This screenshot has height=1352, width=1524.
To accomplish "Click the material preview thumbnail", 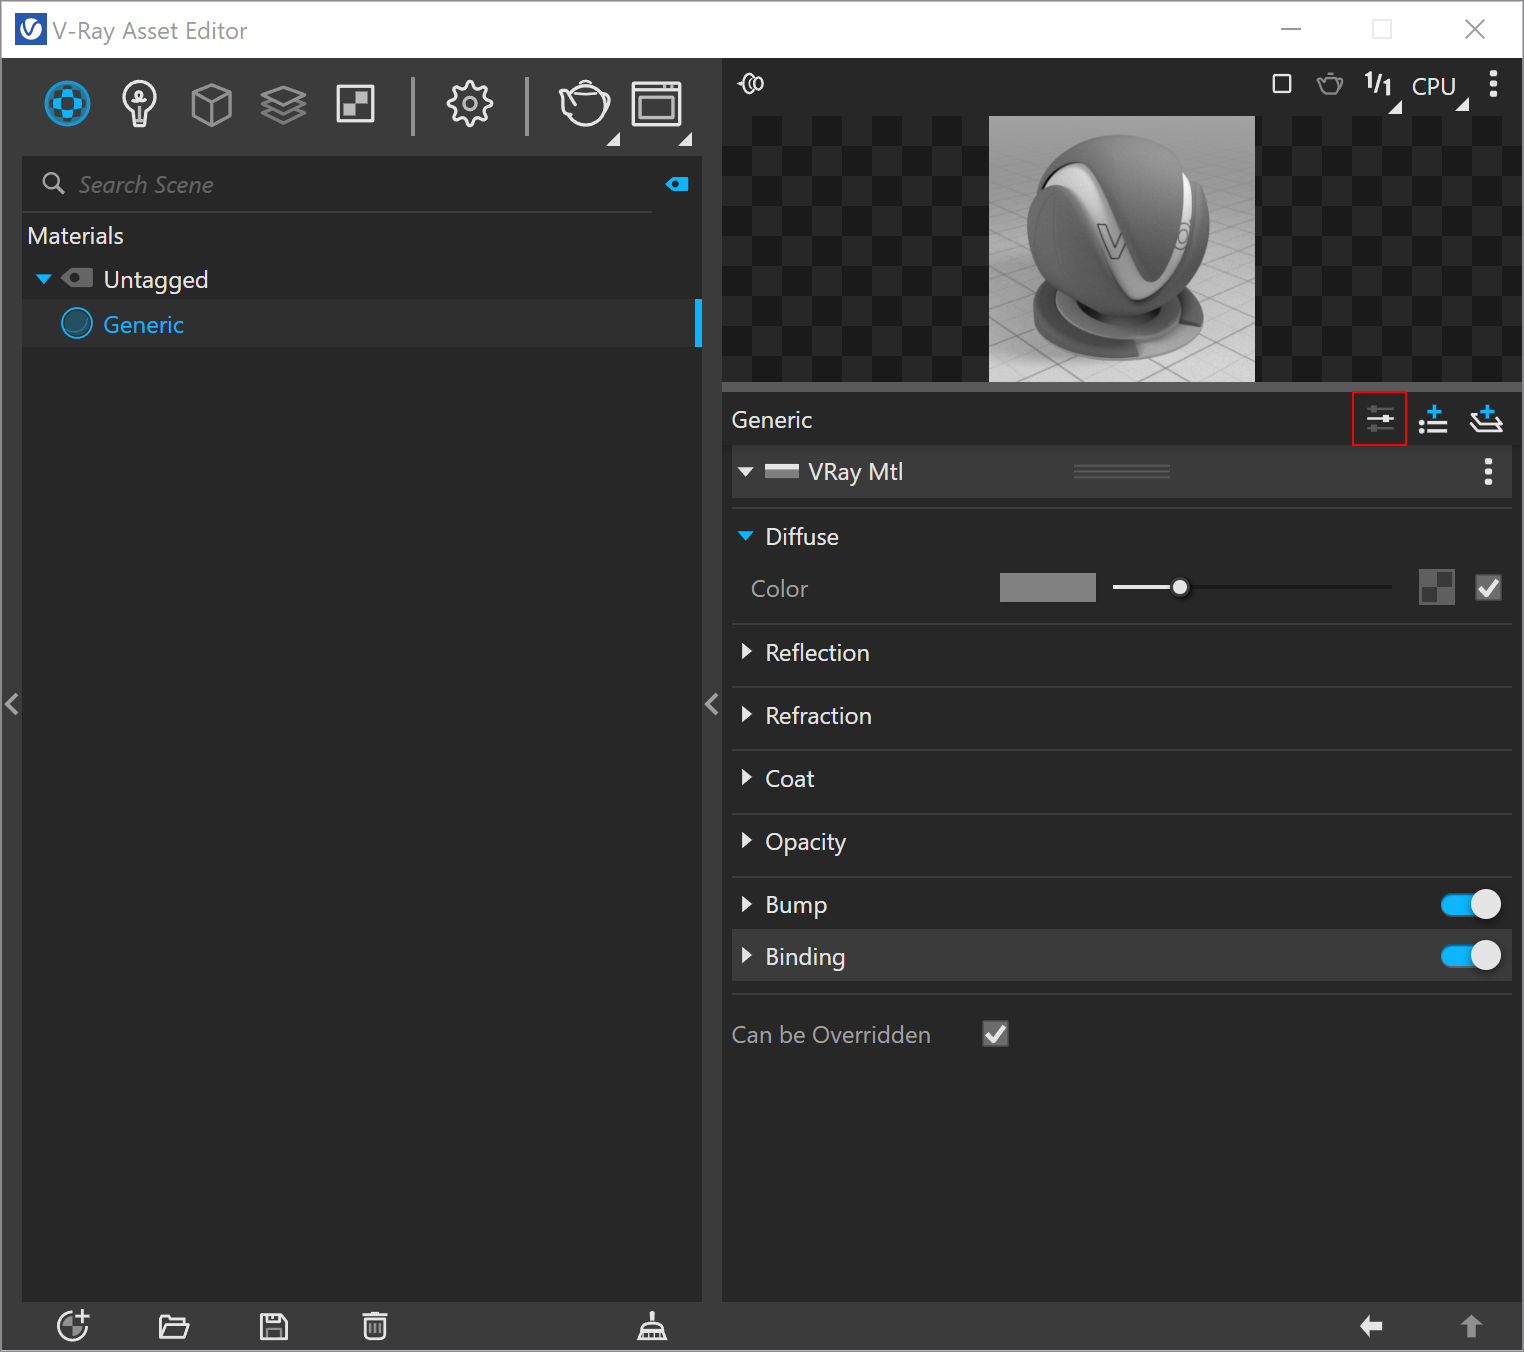I will point(1121,249).
